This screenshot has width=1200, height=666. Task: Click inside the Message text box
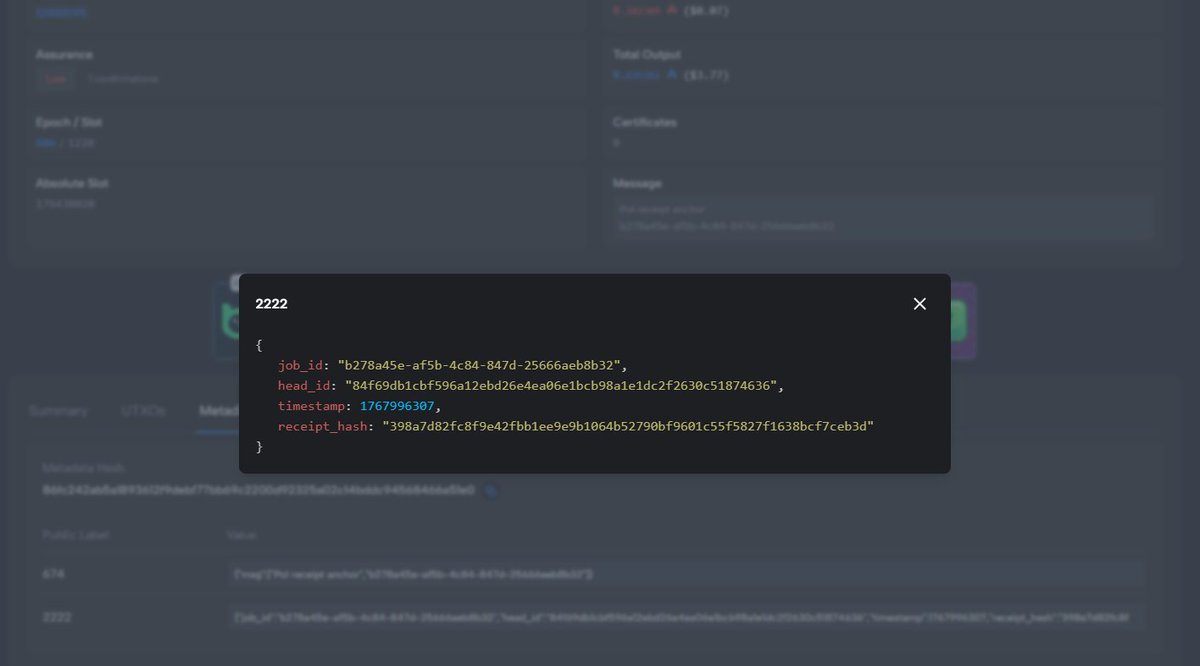880,216
